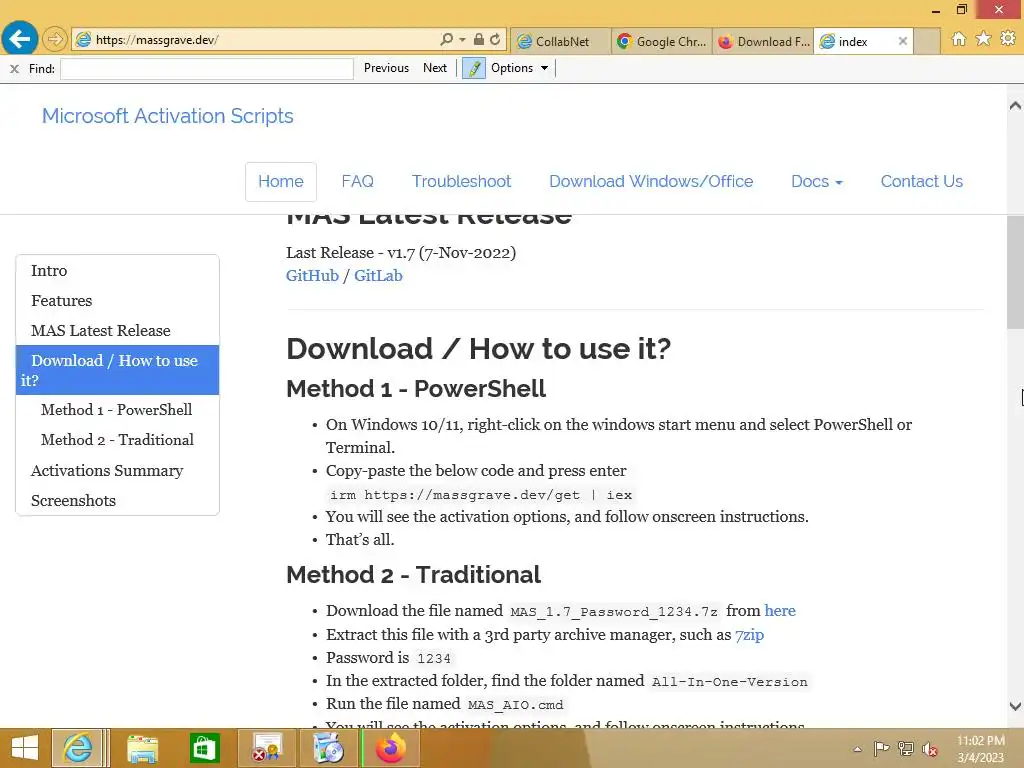Click the search magnifier in address bar
The width and height of the screenshot is (1024, 768).
pyautogui.click(x=447, y=39)
